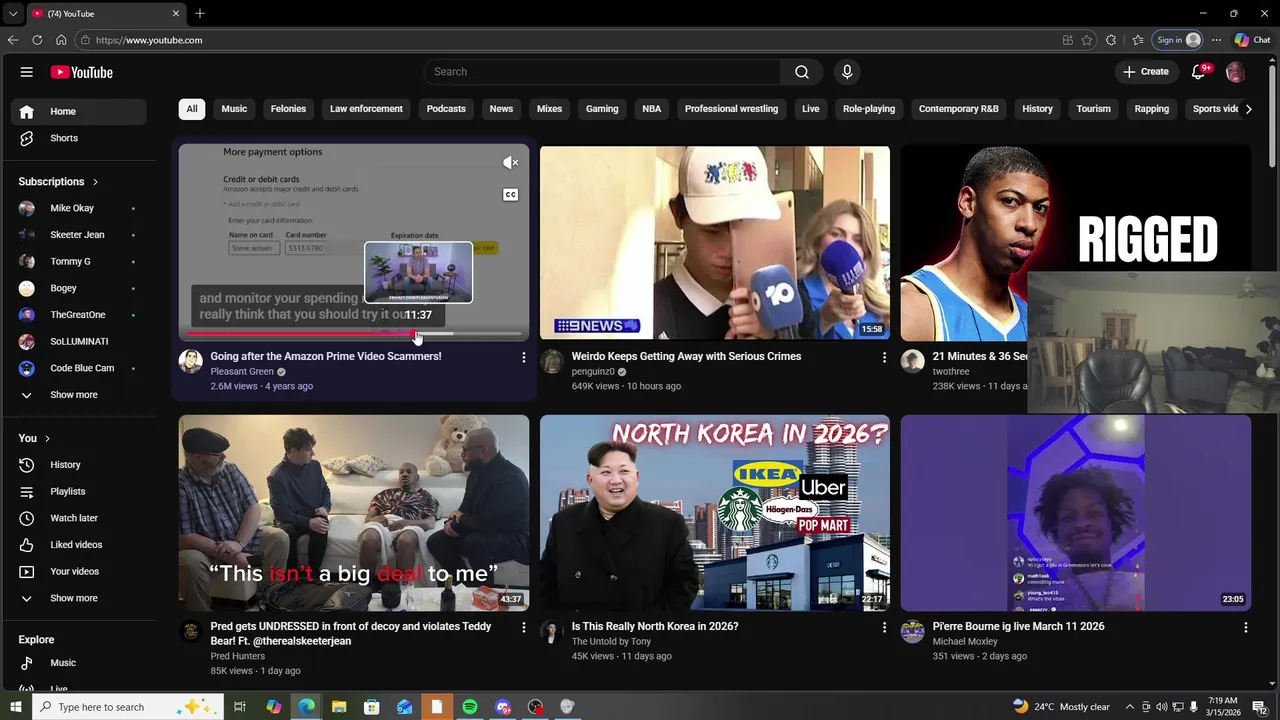Unmute the previewing video
1280x720 pixels.
tap(510, 163)
